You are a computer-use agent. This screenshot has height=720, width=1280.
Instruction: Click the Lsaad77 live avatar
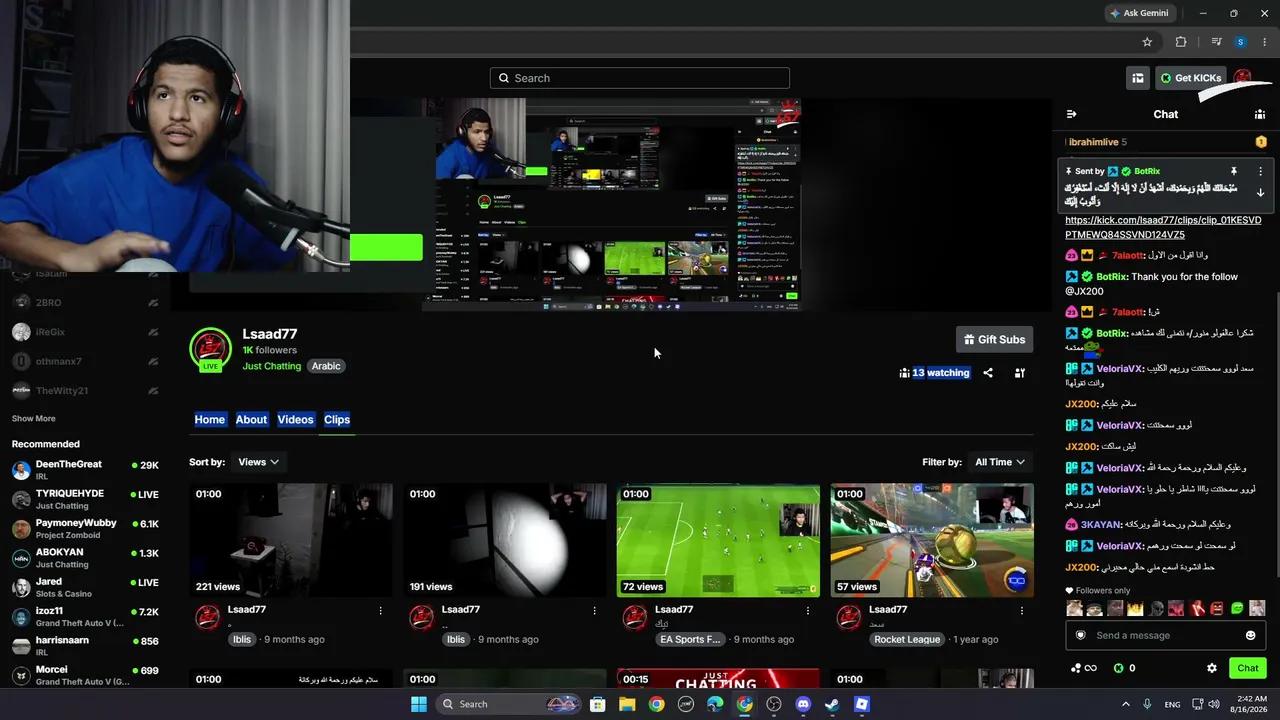[210, 349]
